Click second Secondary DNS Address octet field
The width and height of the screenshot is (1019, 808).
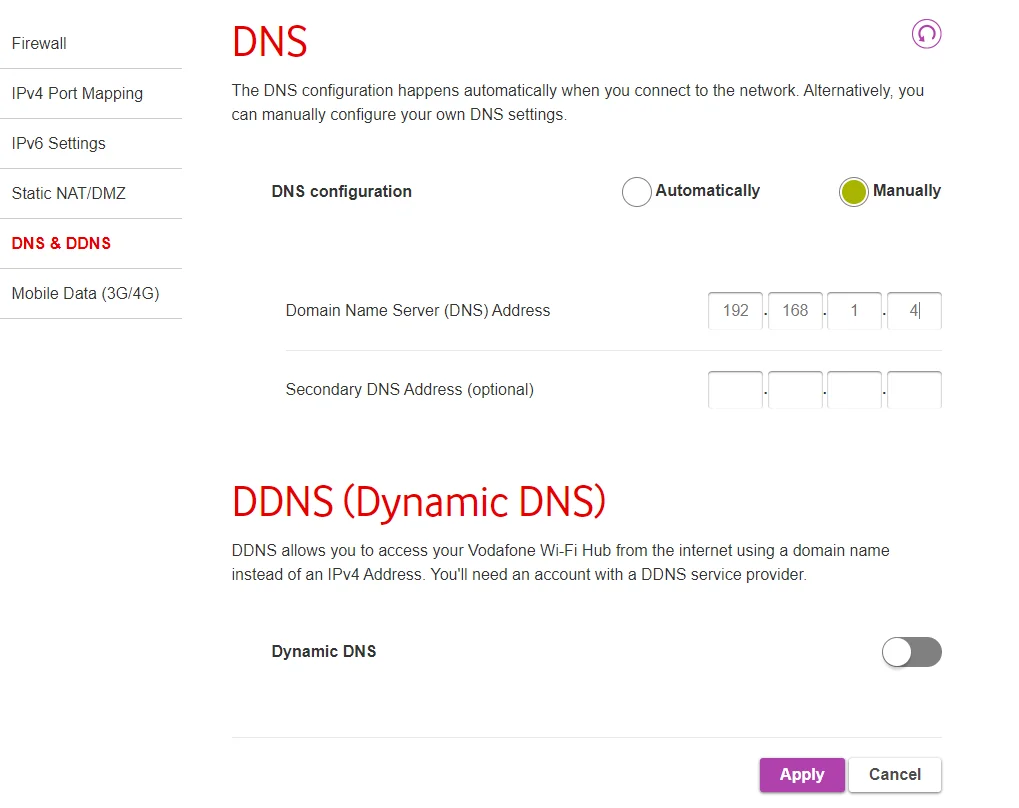coord(795,389)
